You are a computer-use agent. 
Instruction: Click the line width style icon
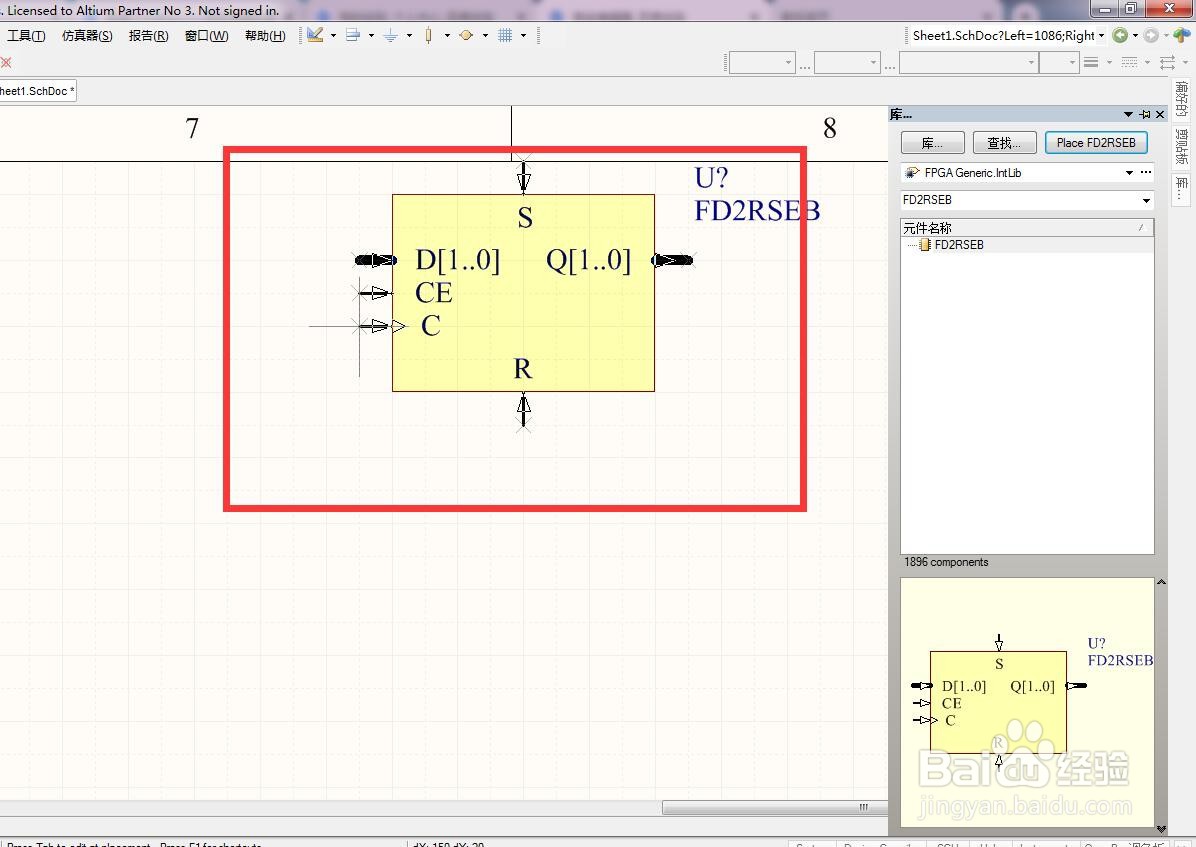pyautogui.click(x=1092, y=63)
